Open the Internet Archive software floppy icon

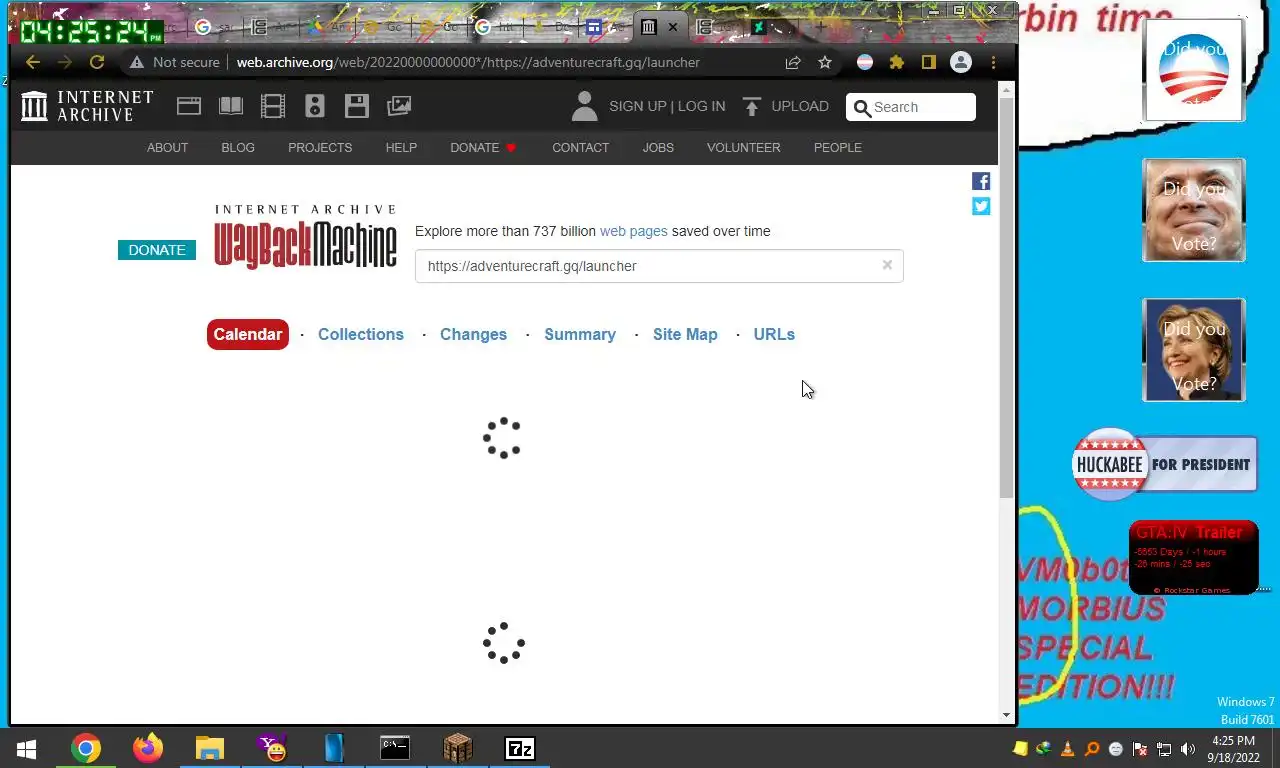pos(357,106)
